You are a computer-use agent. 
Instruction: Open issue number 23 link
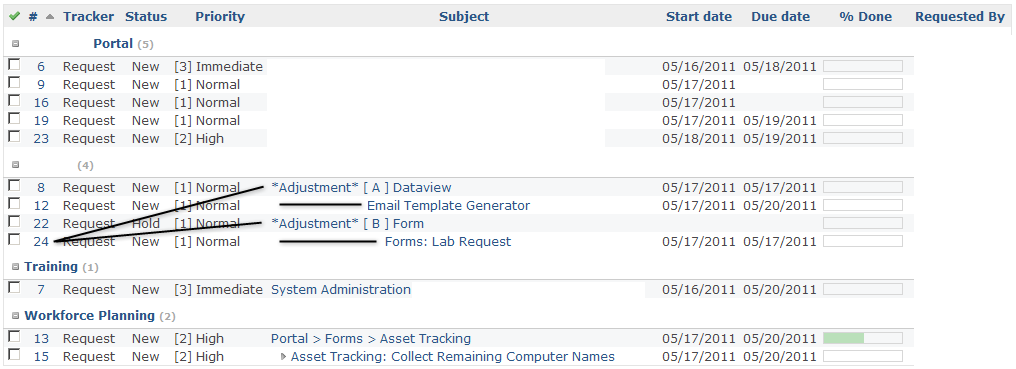click(41, 139)
